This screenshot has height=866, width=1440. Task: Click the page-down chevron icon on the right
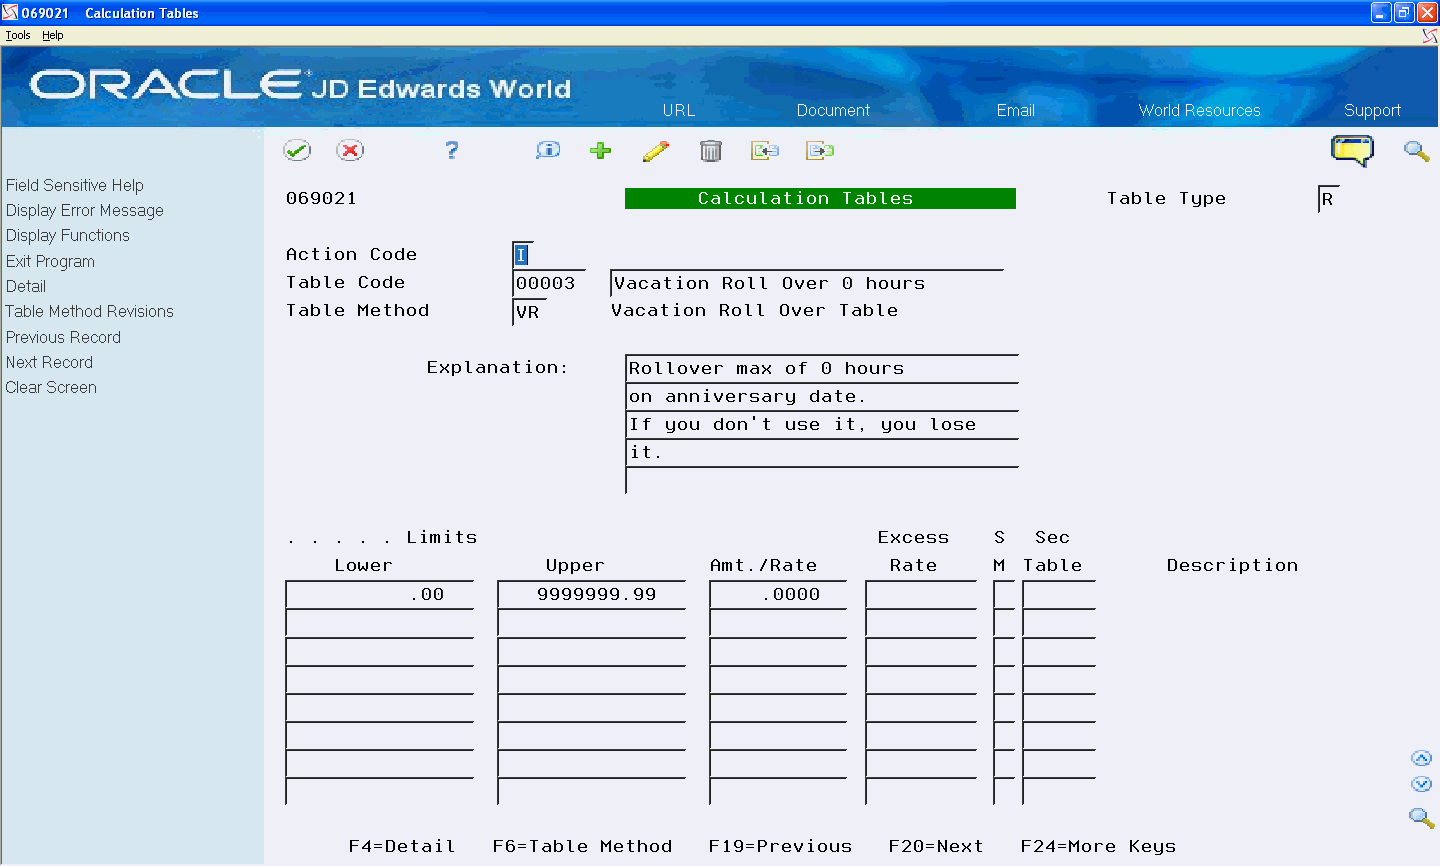coord(1422,784)
